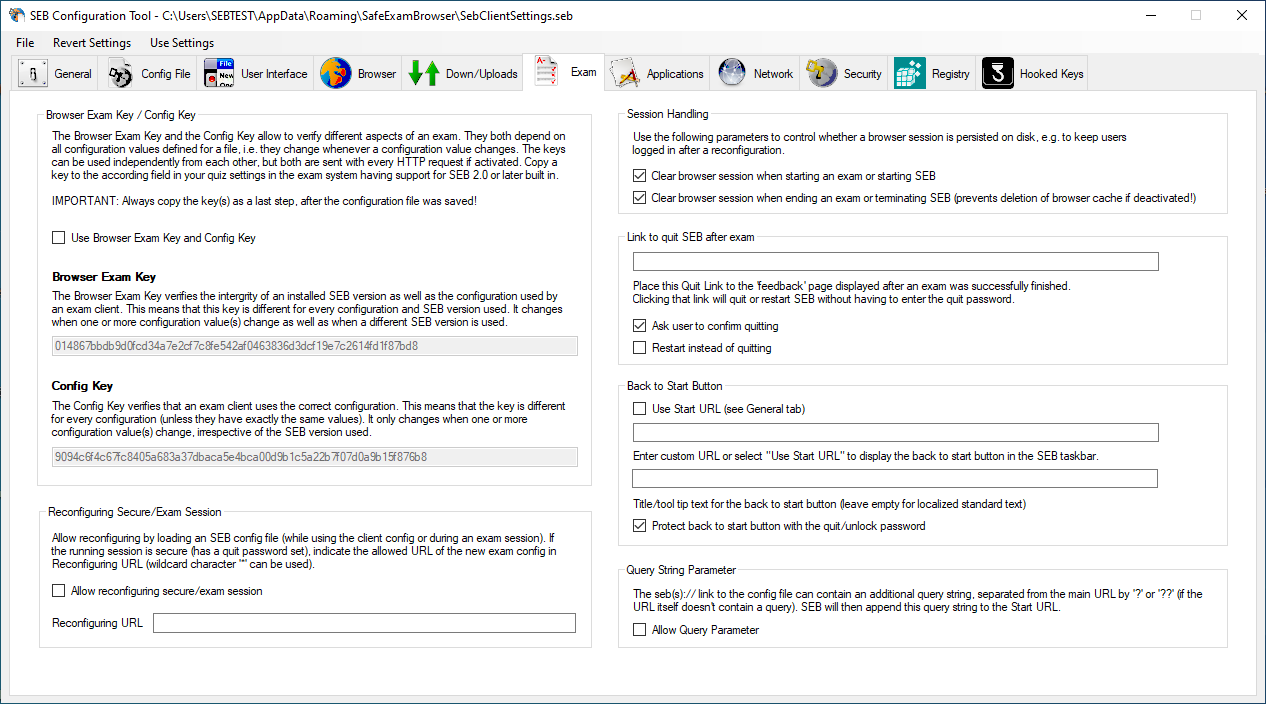Open Hooked Keys via the key icon
Screen dimensions: 1266x704
[996, 72]
